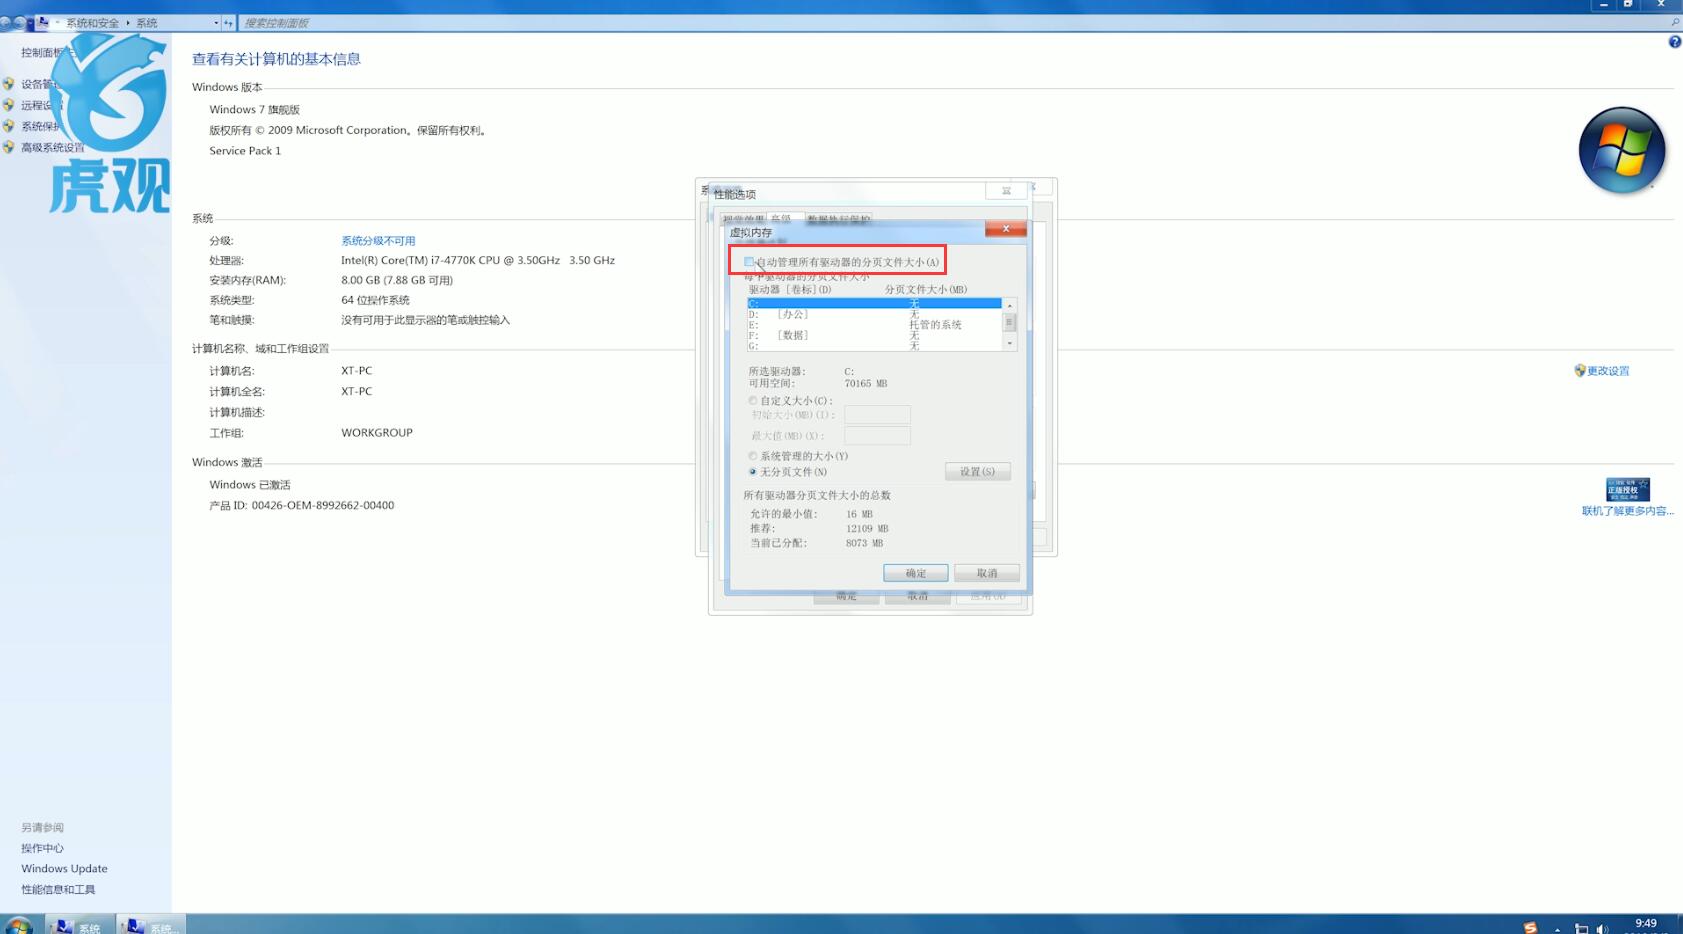Cancel the virtual memory dialog with 取消
1683x934 pixels.
[987, 573]
